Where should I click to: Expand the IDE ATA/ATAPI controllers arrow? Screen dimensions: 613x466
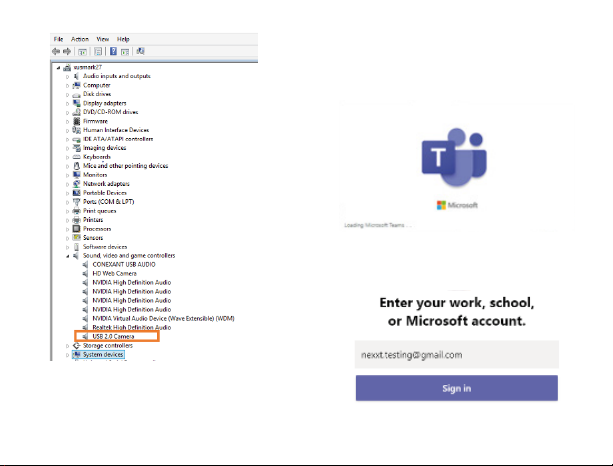pos(68,140)
